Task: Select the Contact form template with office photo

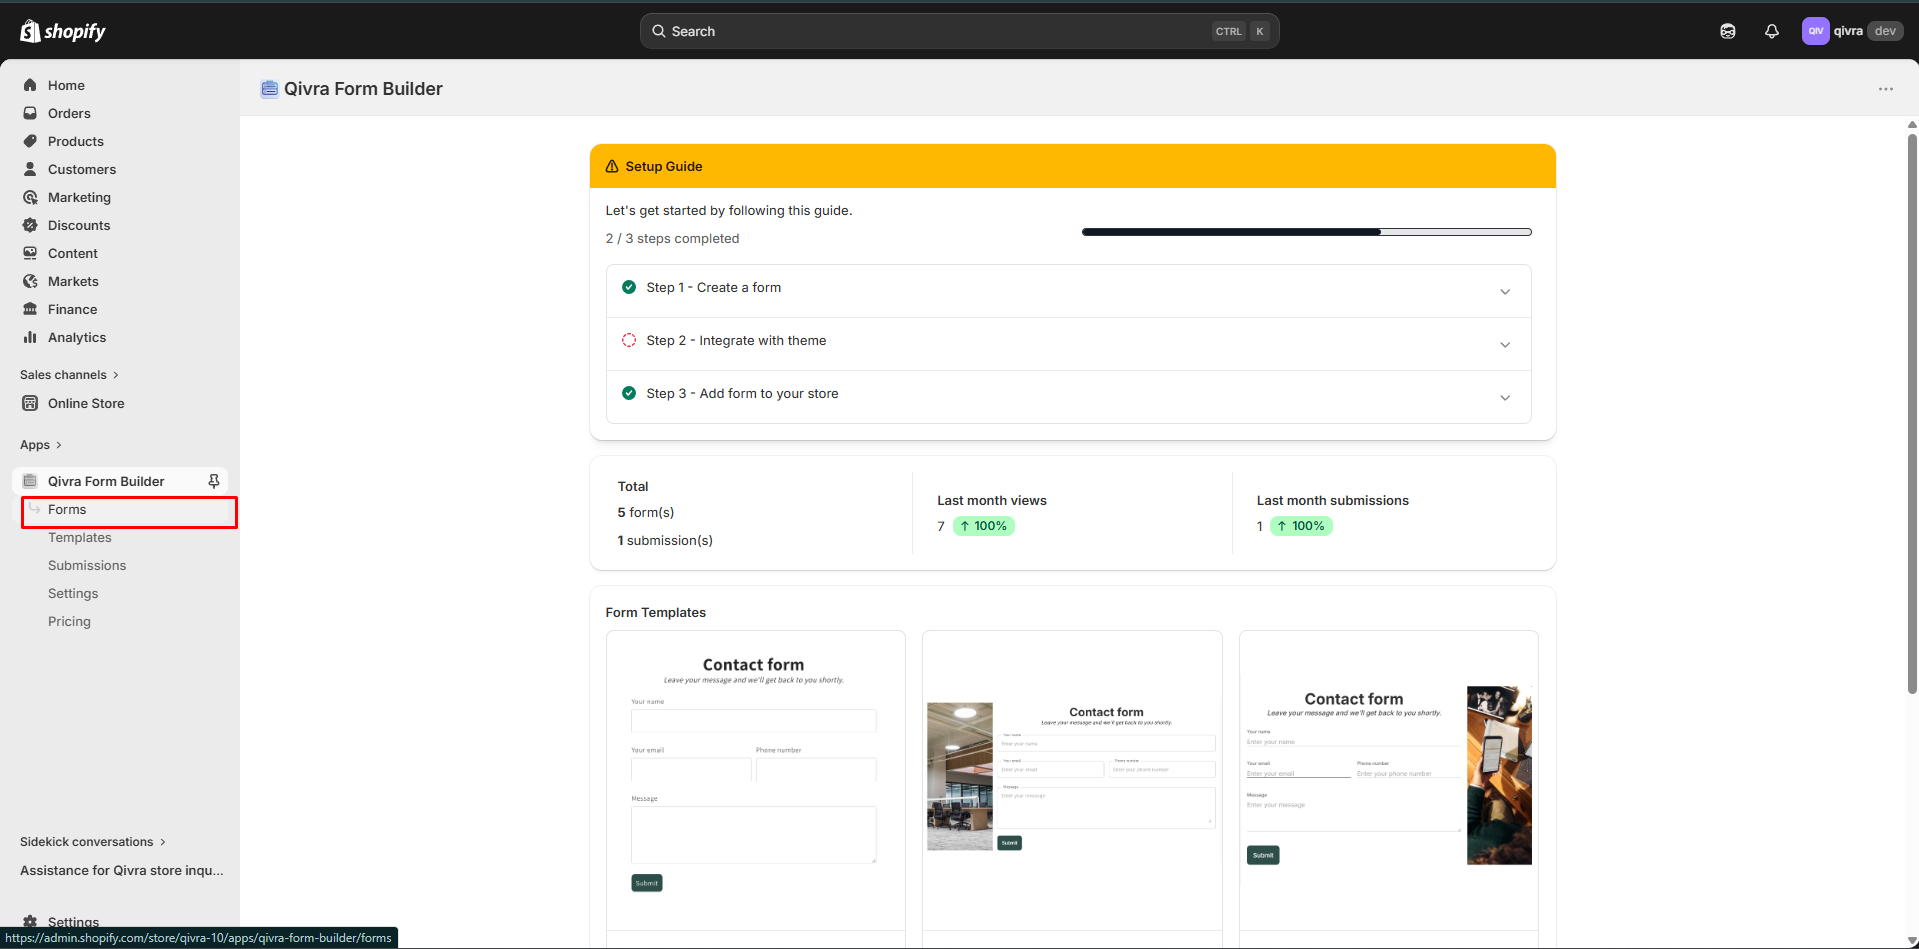Action: click(x=1072, y=780)
